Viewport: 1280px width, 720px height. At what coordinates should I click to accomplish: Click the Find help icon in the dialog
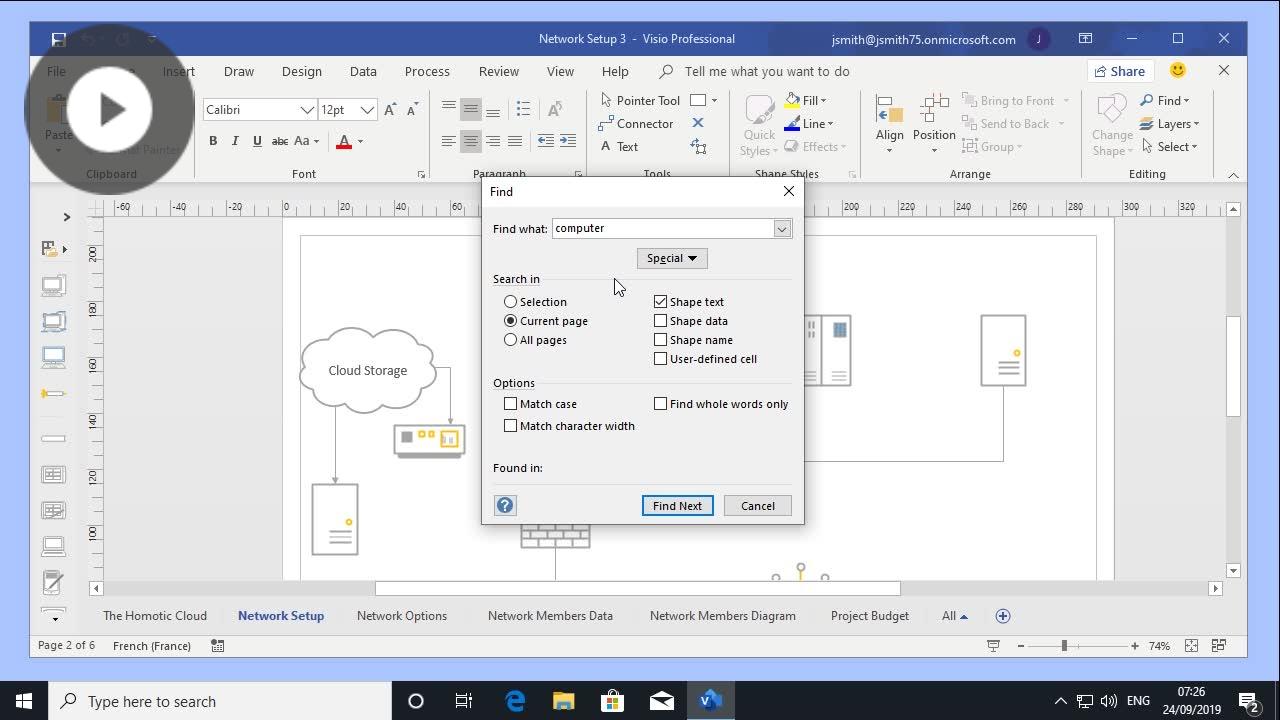(505, 505)
